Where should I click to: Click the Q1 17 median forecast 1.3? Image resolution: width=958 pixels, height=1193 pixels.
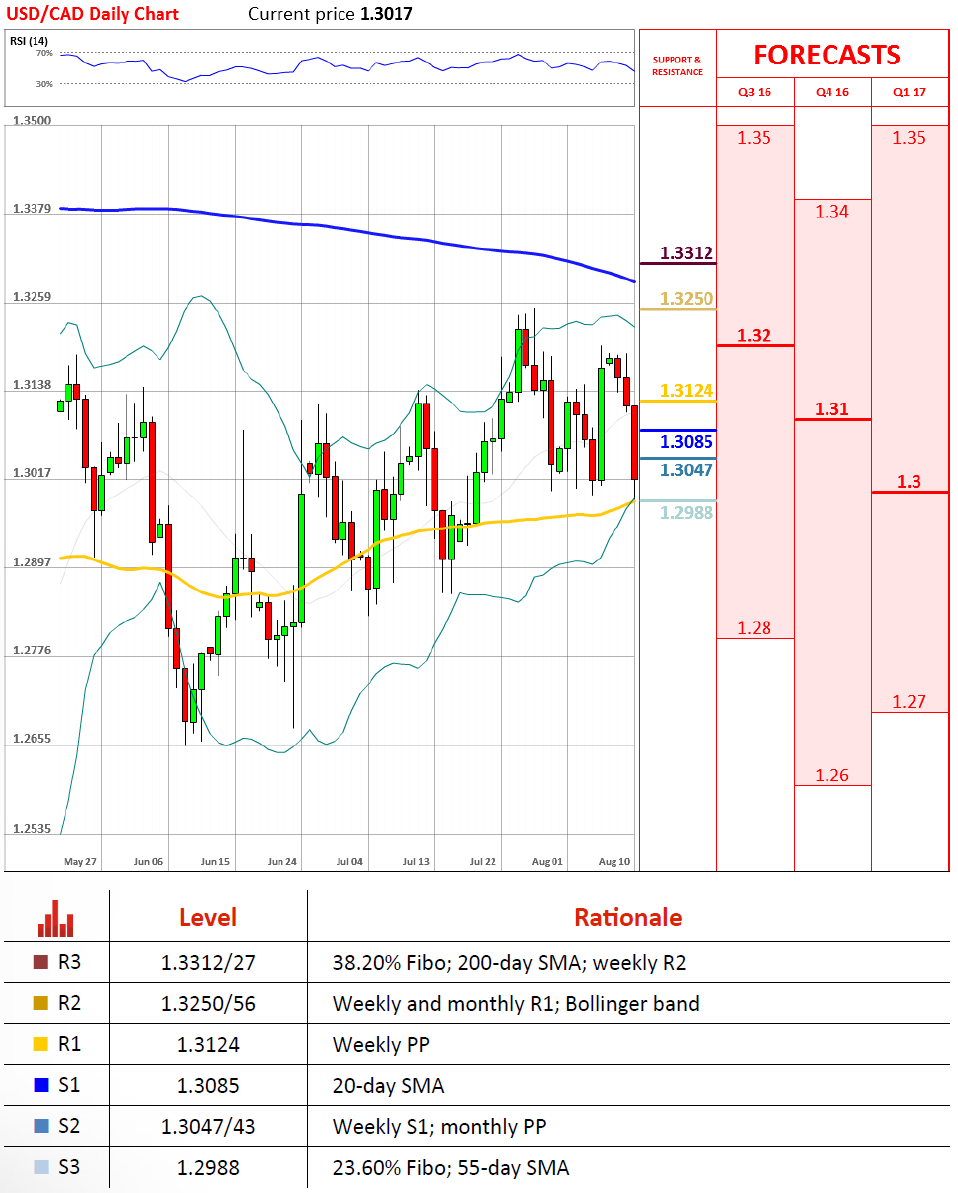(909, 482)
